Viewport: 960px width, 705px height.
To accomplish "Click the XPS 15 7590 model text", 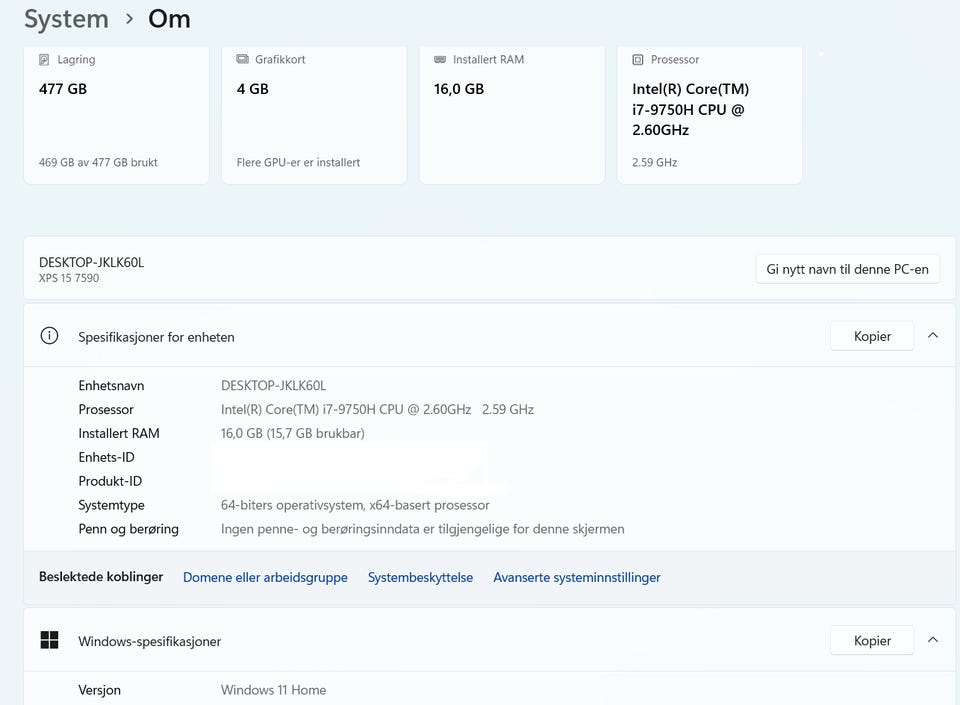I will [69, 278].
